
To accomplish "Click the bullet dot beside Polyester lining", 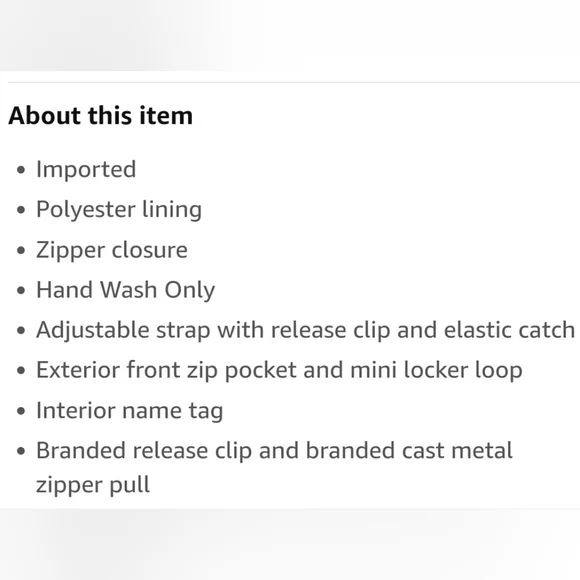I will tap(21, 210).
